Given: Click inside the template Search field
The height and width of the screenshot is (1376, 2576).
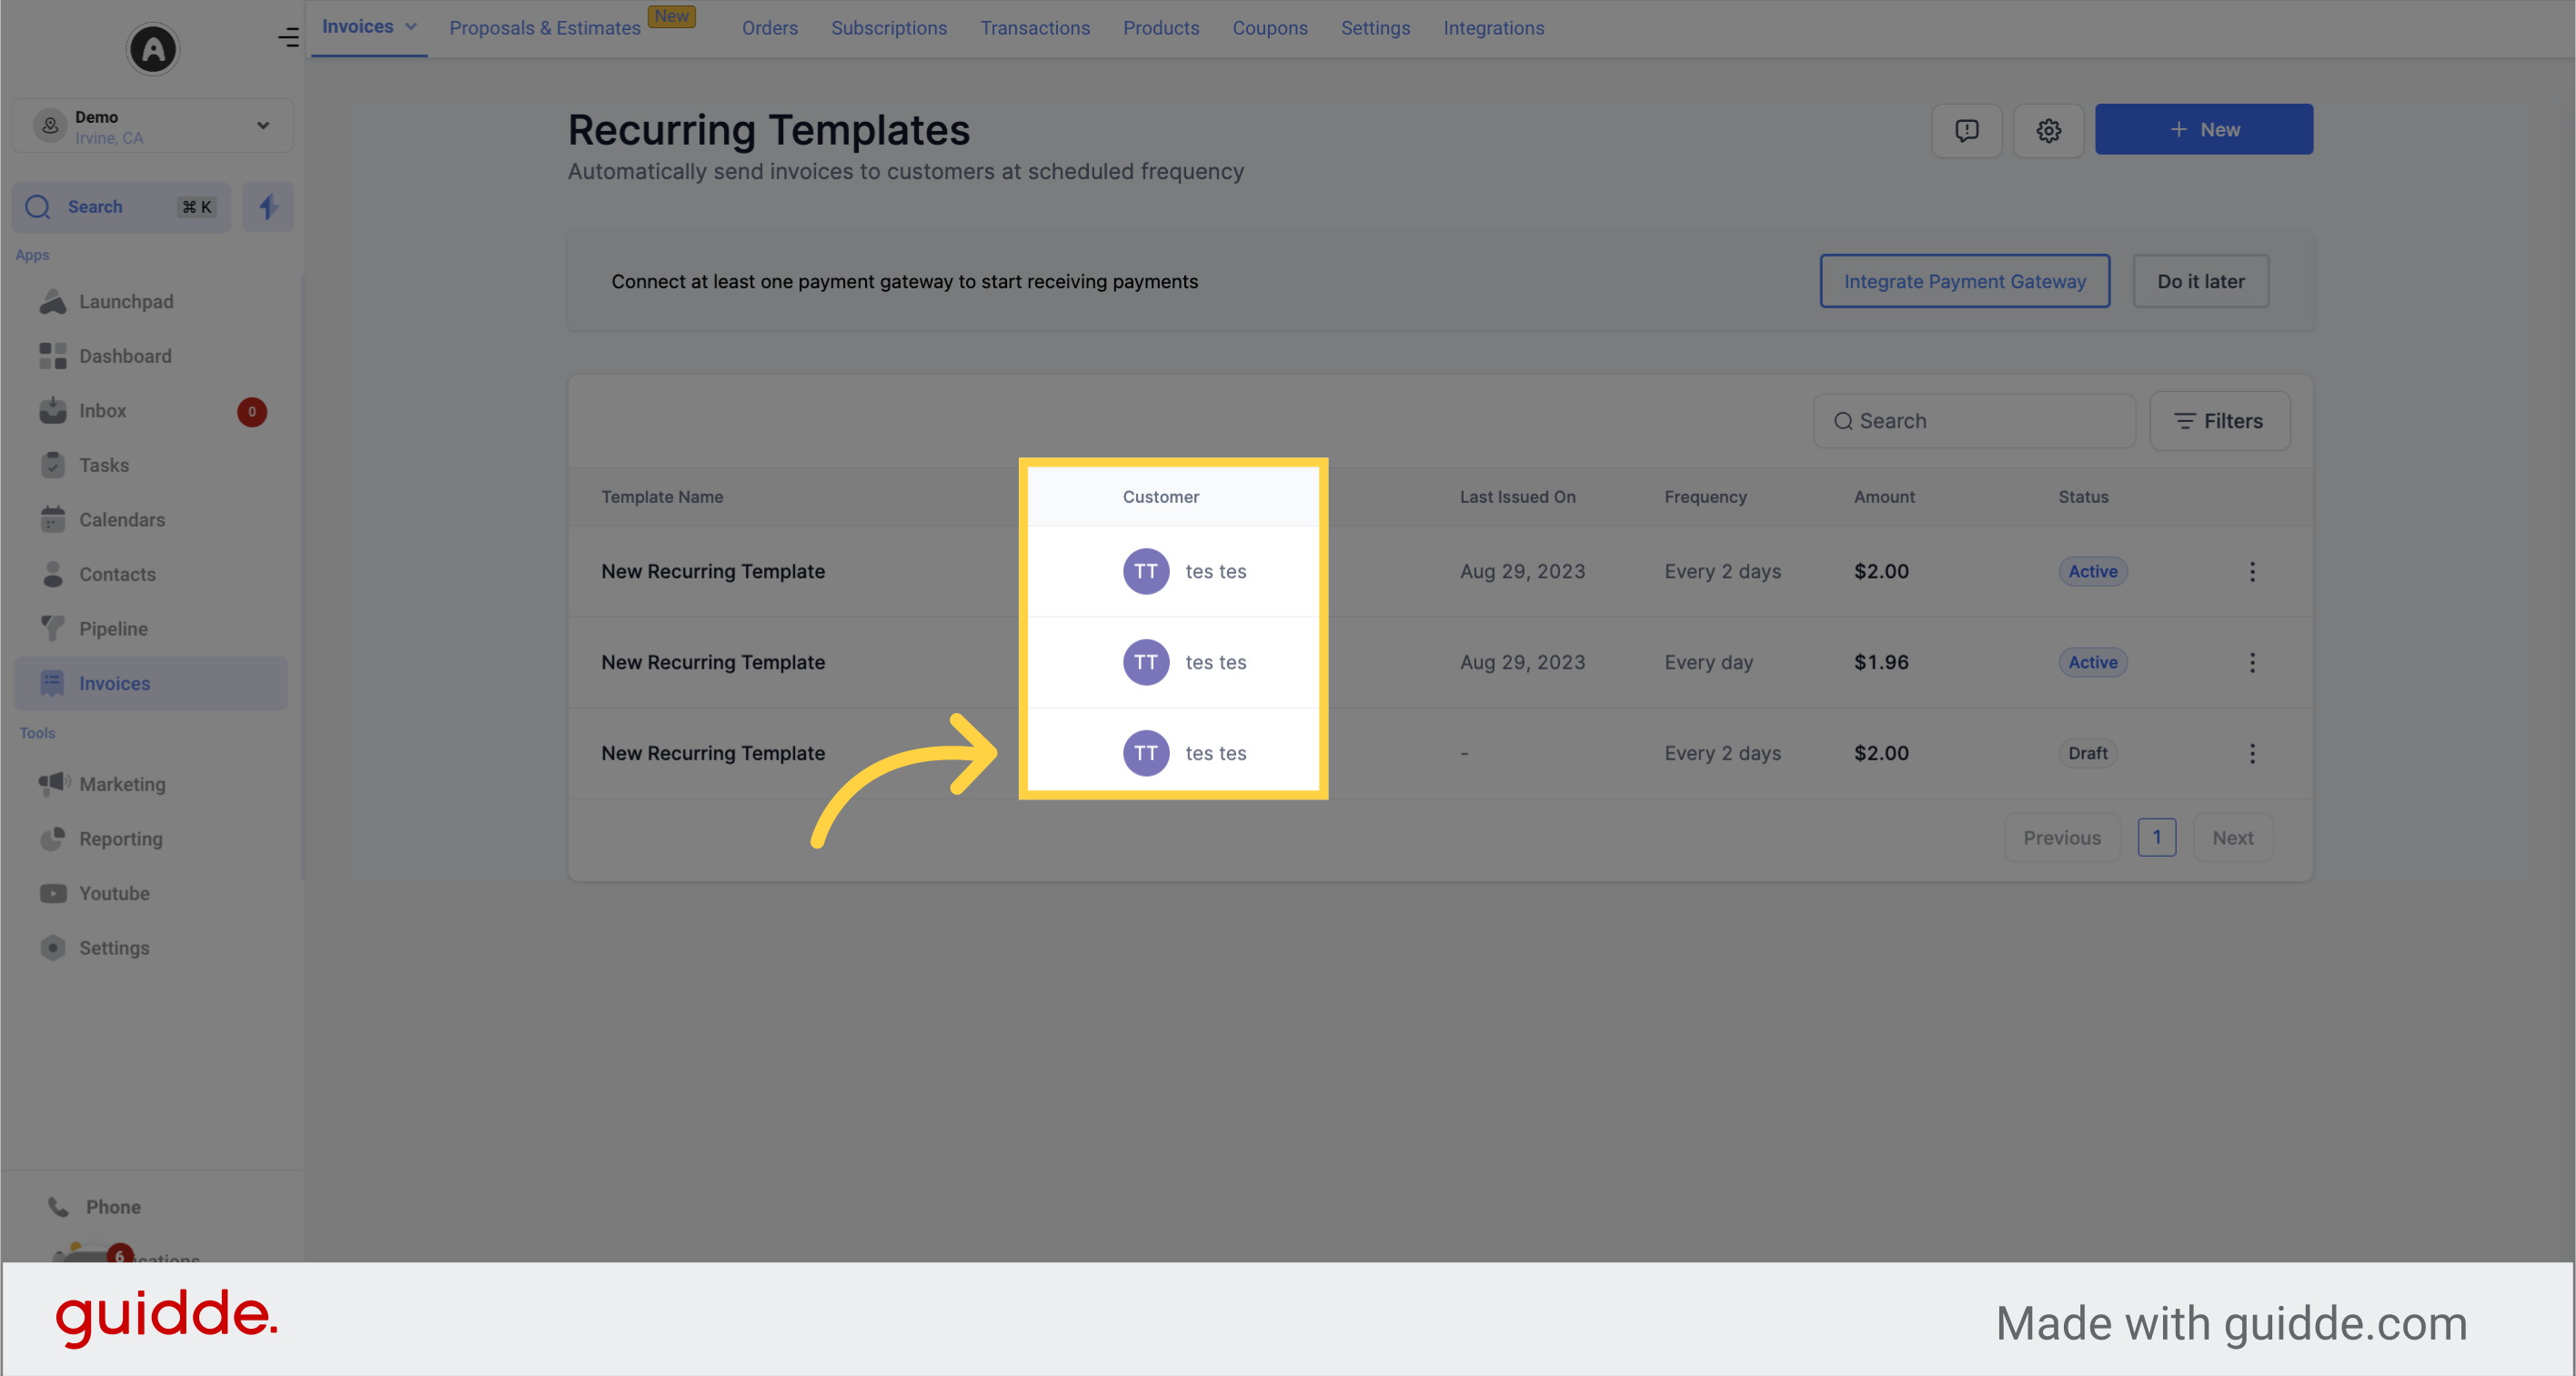Looking at the screenshot, I should click(x=1972, y=420).
